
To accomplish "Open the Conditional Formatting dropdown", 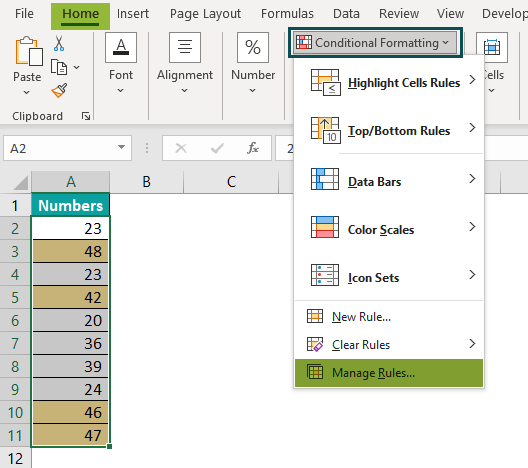I will coord(375,43).
